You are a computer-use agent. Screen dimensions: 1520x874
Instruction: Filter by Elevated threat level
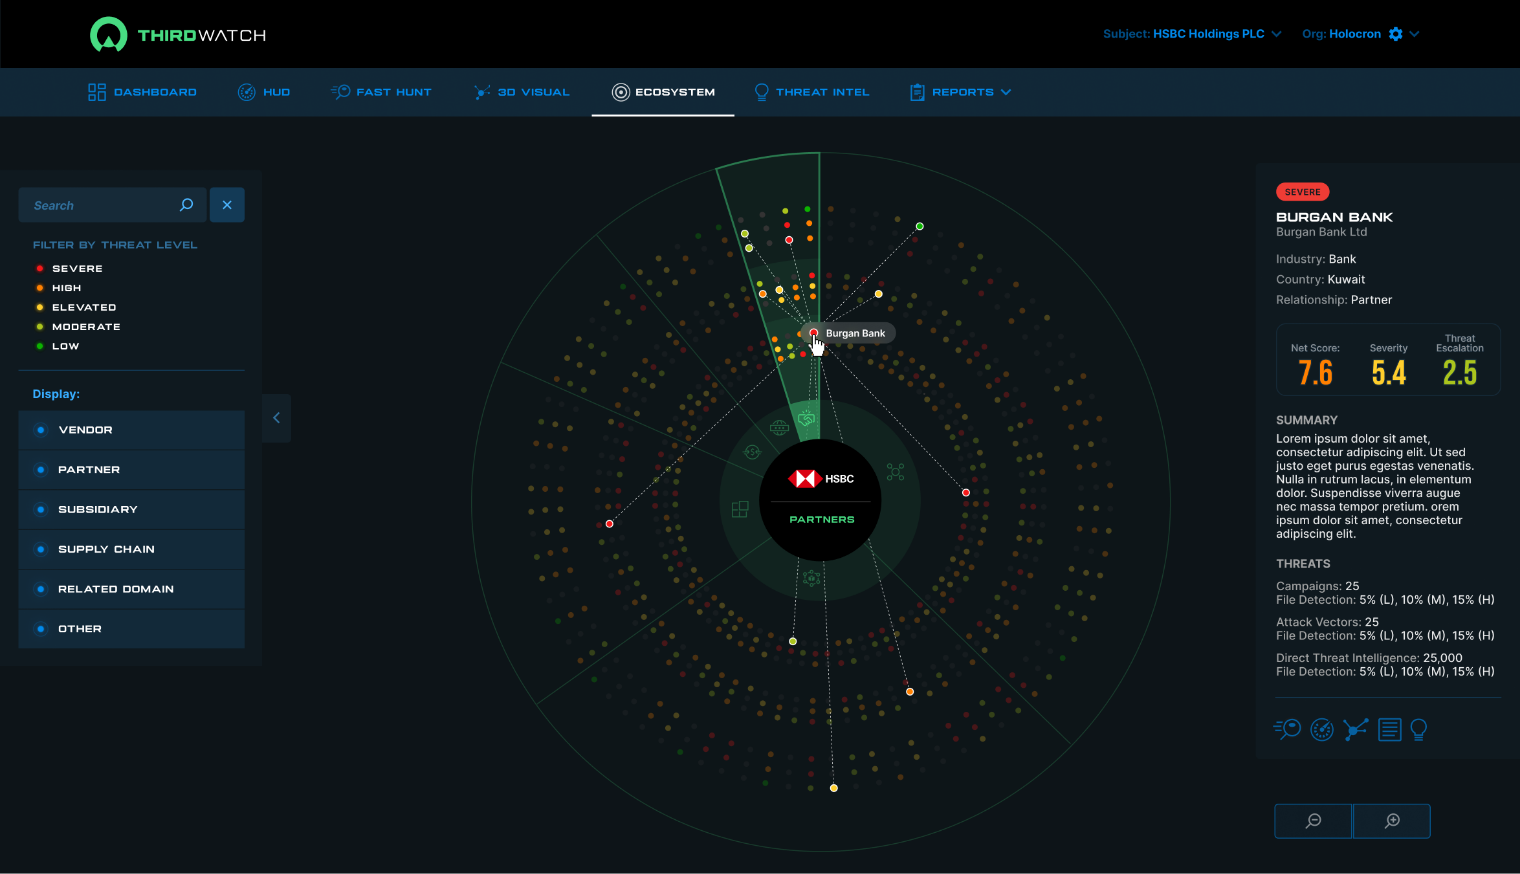pyautogui.click(x=76, y=307)
